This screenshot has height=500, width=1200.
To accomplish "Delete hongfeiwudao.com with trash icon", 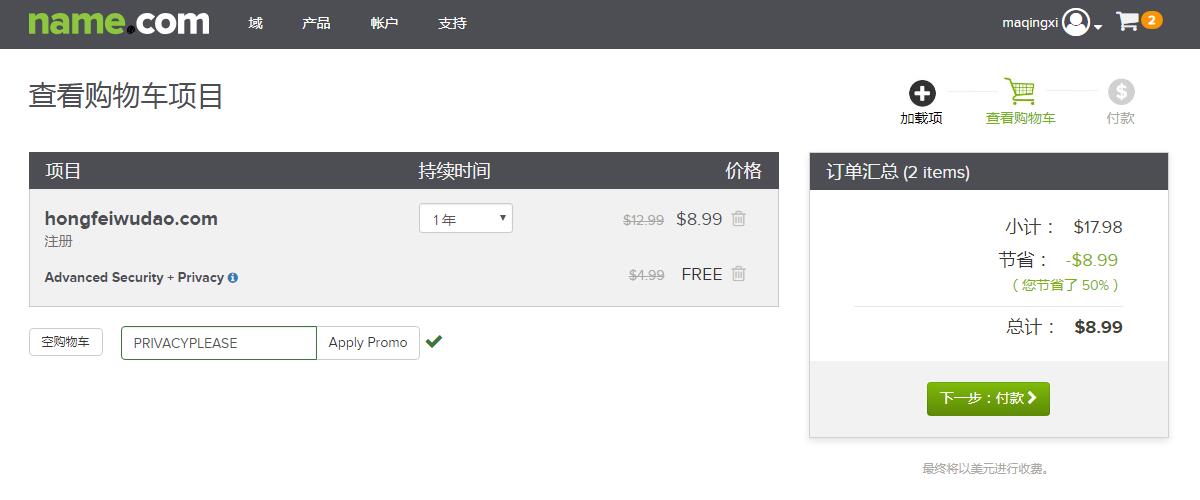I will [x=739, y=218].
